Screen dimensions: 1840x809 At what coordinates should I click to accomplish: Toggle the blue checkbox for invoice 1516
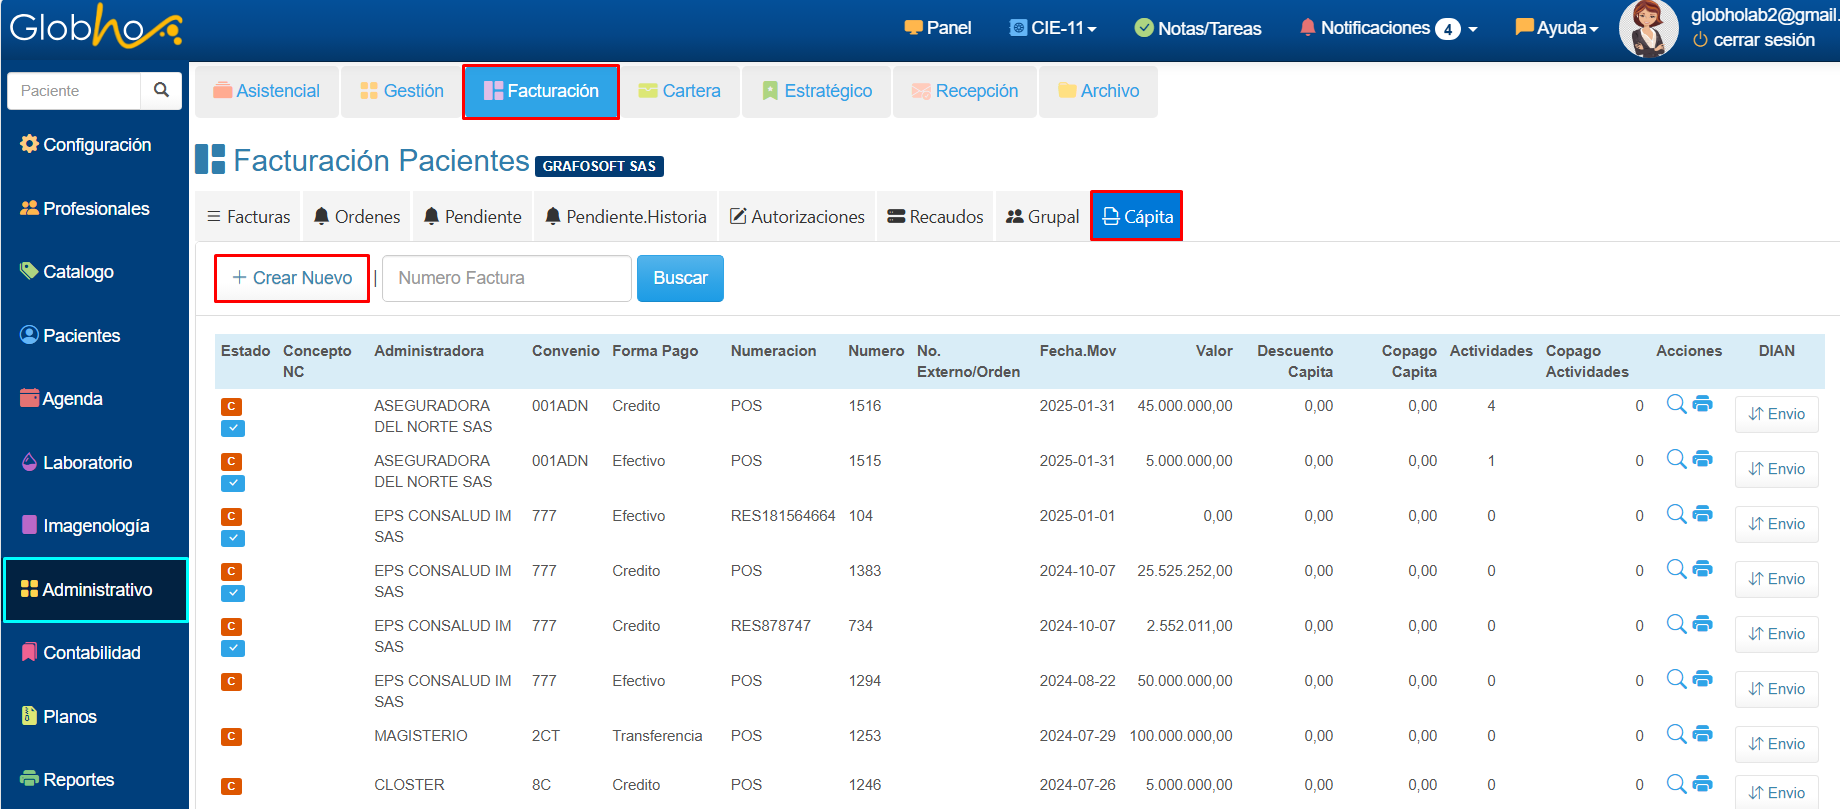(x=232, y=428)
